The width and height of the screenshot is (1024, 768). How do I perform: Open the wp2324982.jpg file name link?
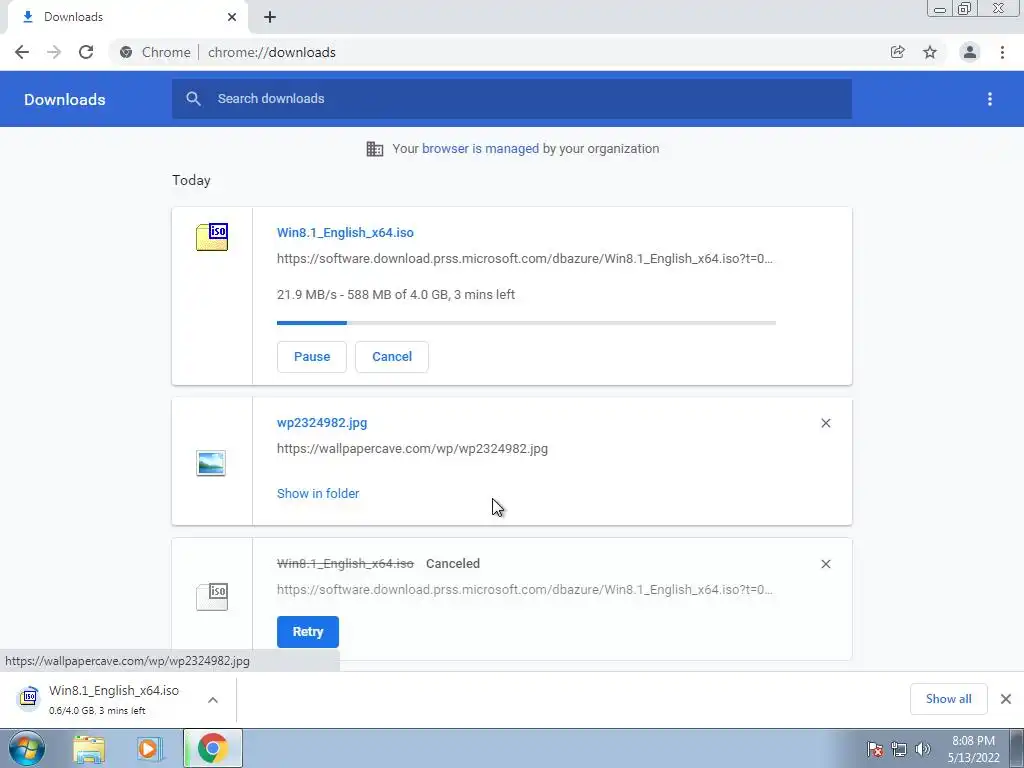tap(322, 423)
